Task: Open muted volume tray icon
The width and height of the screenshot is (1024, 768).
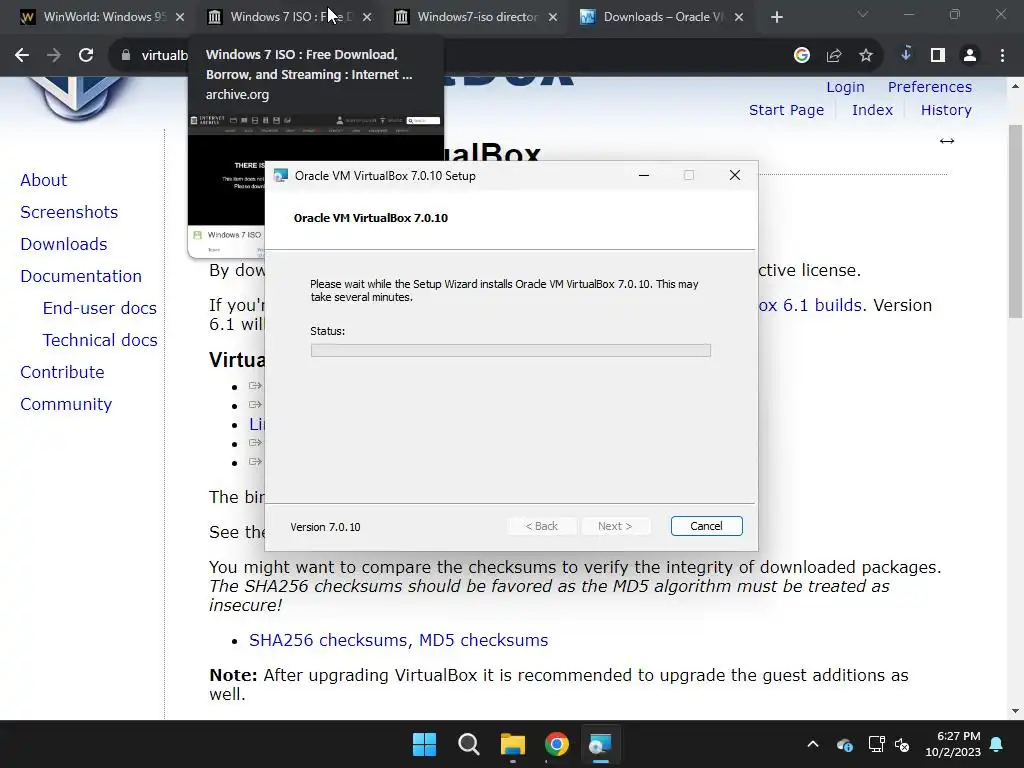Action: (x=902, y=744)
